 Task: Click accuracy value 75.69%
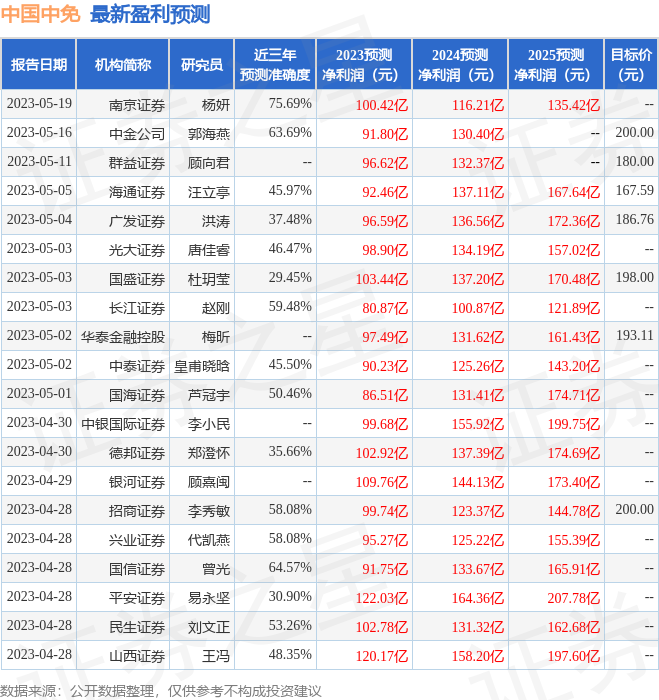[x=290, y=103]
